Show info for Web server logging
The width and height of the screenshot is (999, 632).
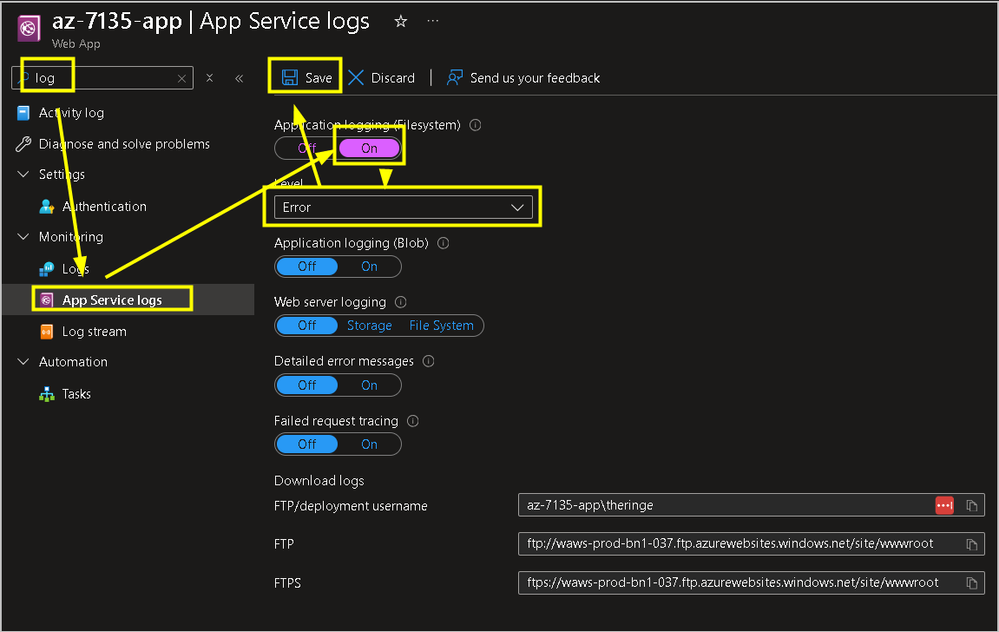401,302
